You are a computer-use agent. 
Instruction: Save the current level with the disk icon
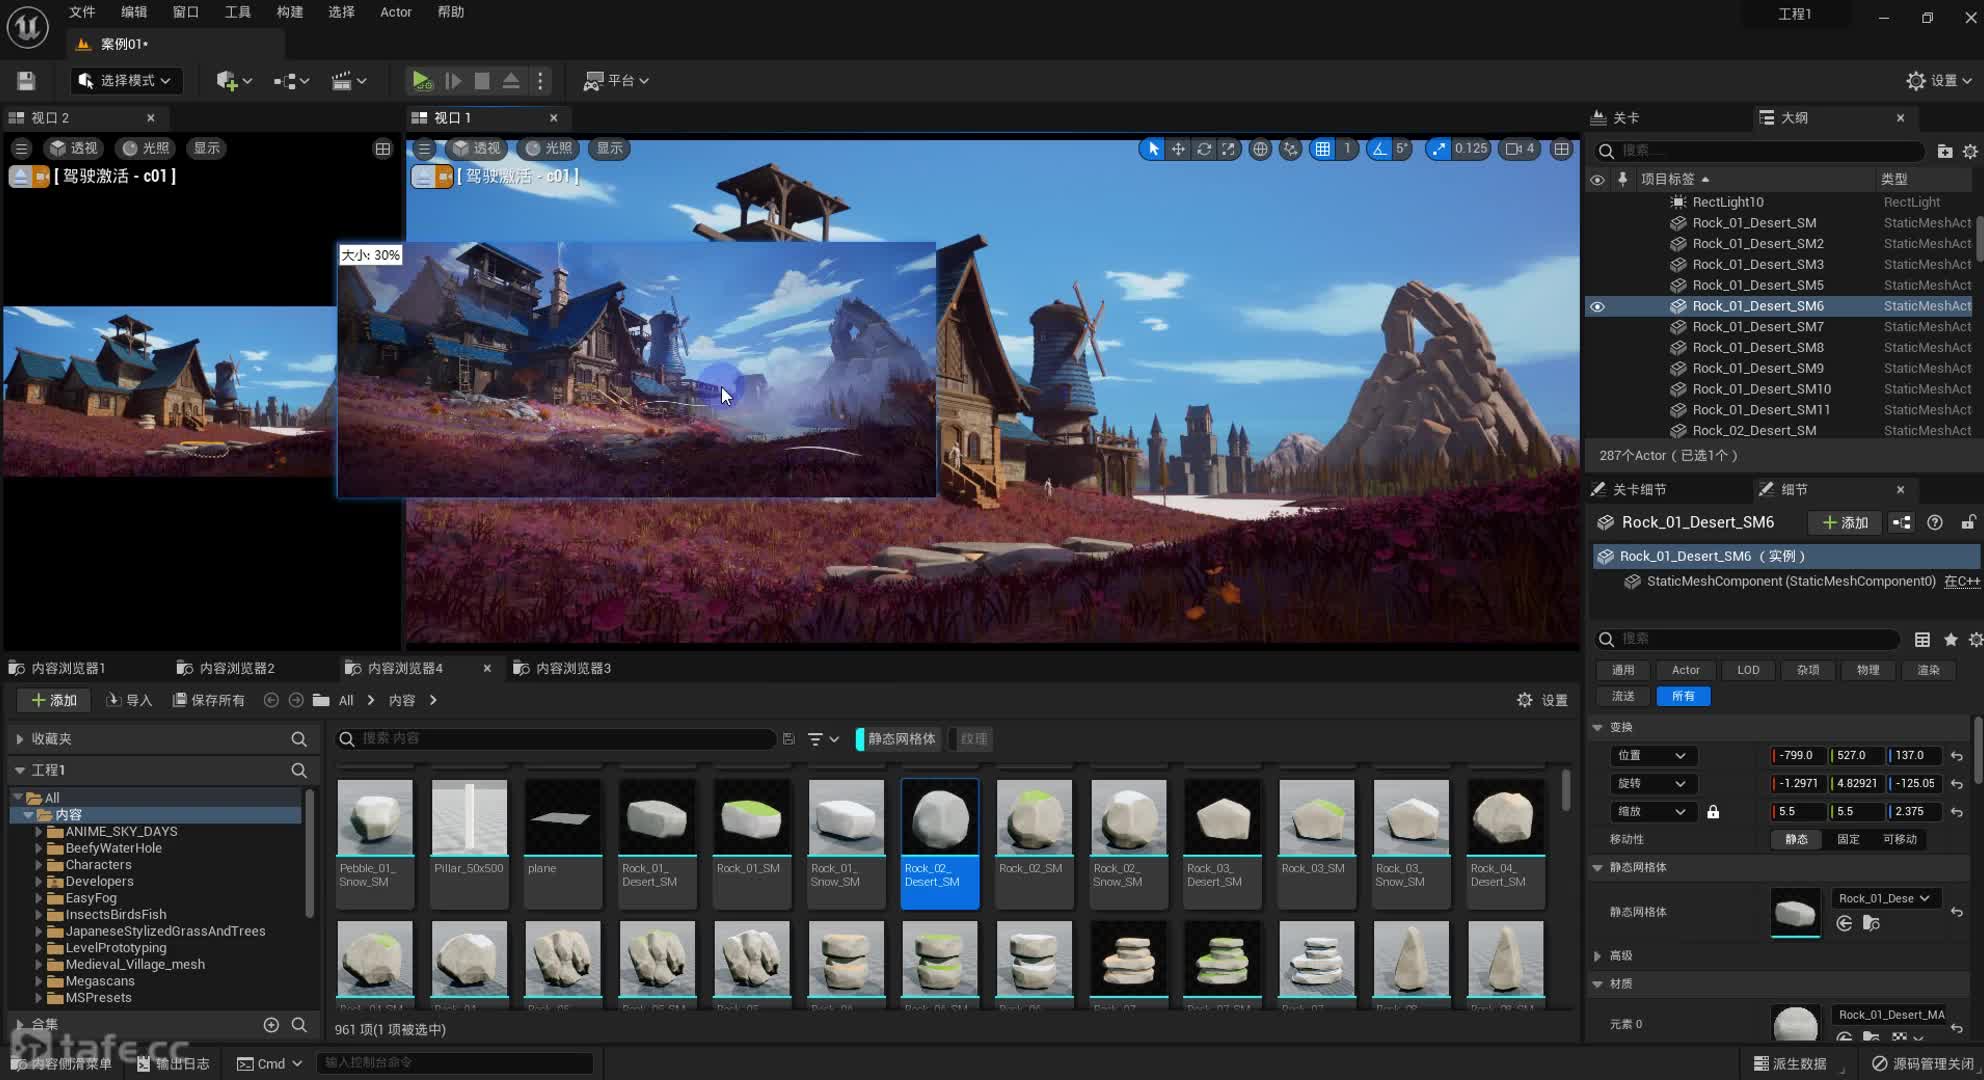(x=26, y=80)
